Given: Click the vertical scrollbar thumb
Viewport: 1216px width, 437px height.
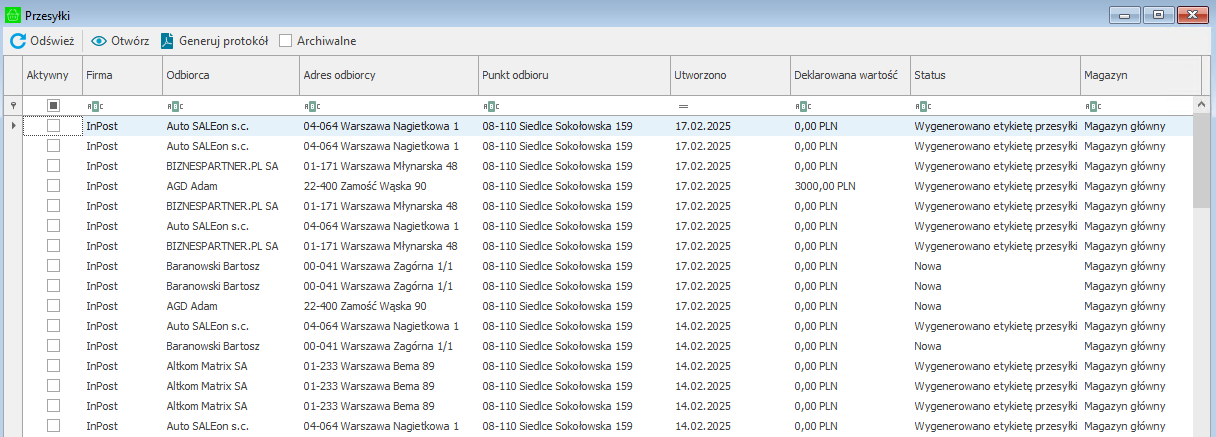Looking at the screenshot, I should (1203, 160).
